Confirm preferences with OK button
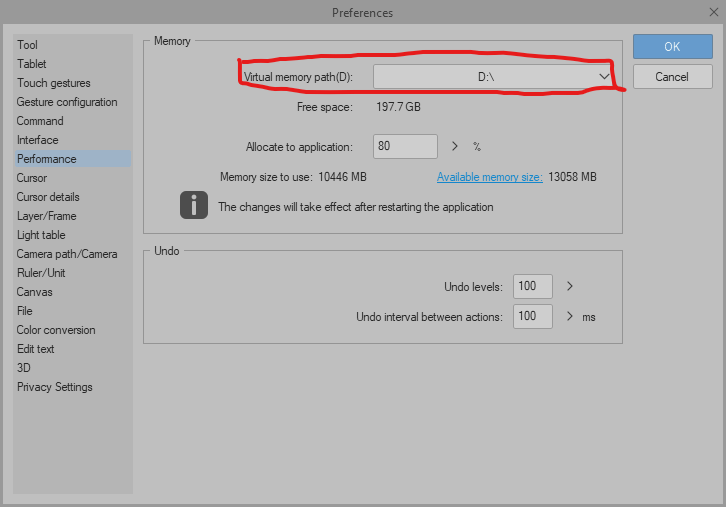The height and width of the screenshot is (507, 726). click(672, 46)
